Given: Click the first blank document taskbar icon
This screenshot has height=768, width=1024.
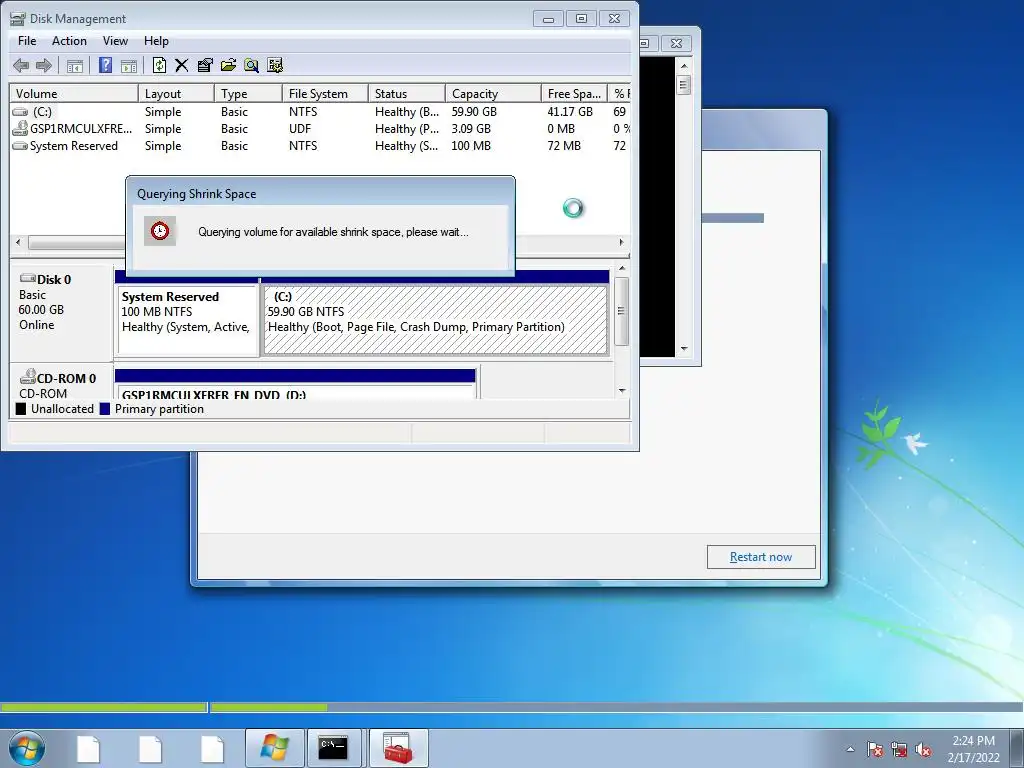Looking at the screenshot, I should (x=88, y=749).
